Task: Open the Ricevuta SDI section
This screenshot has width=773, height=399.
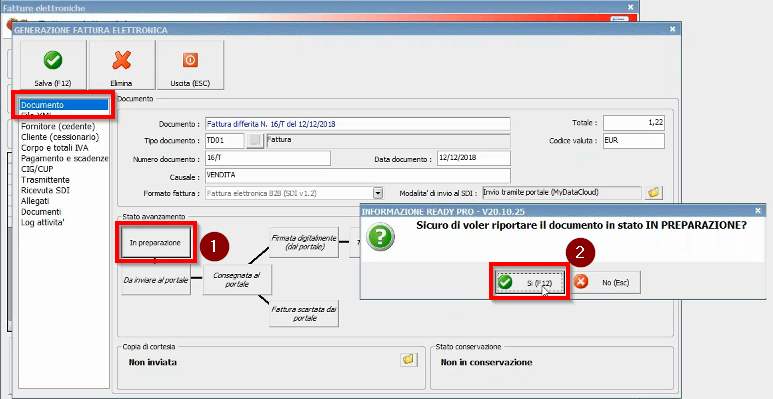Action: [x=45, y=190]
